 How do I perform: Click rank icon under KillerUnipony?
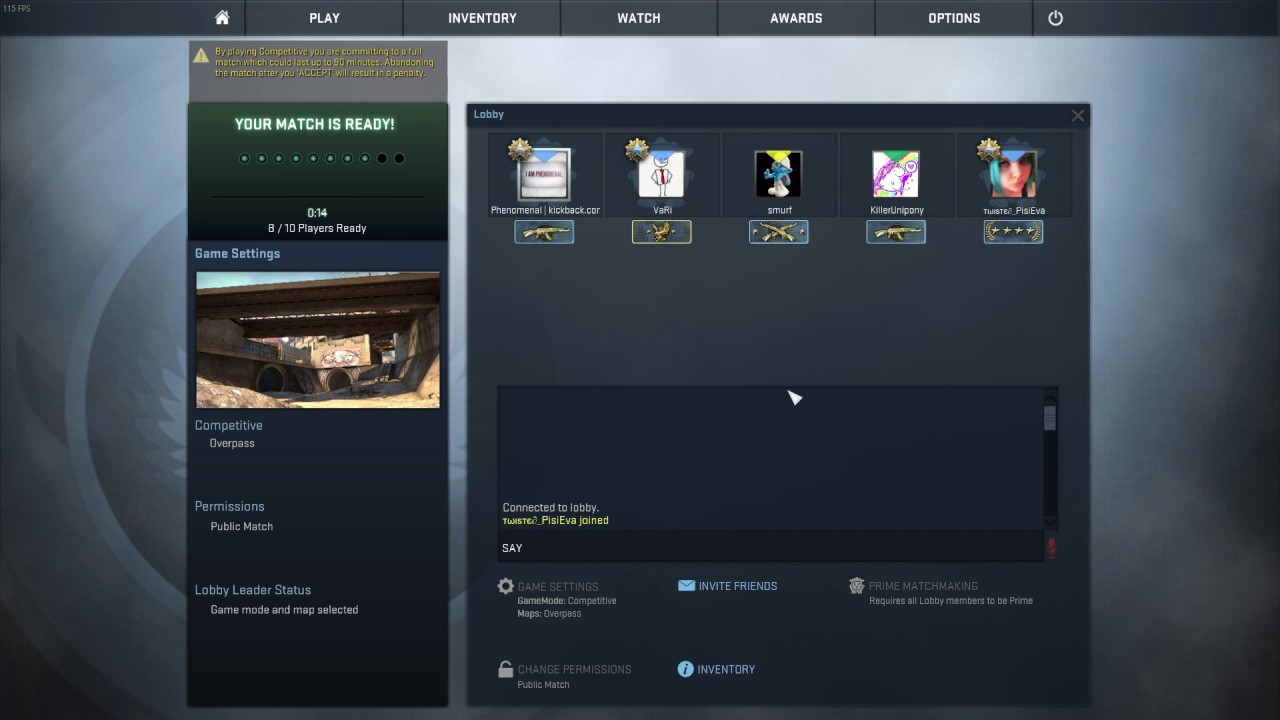[x=896, y=232]
